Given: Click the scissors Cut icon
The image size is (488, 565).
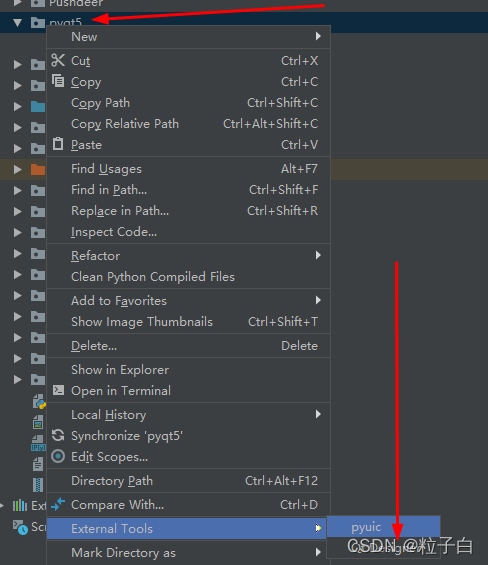Looking at the screenshot, I should pos(58,60).
